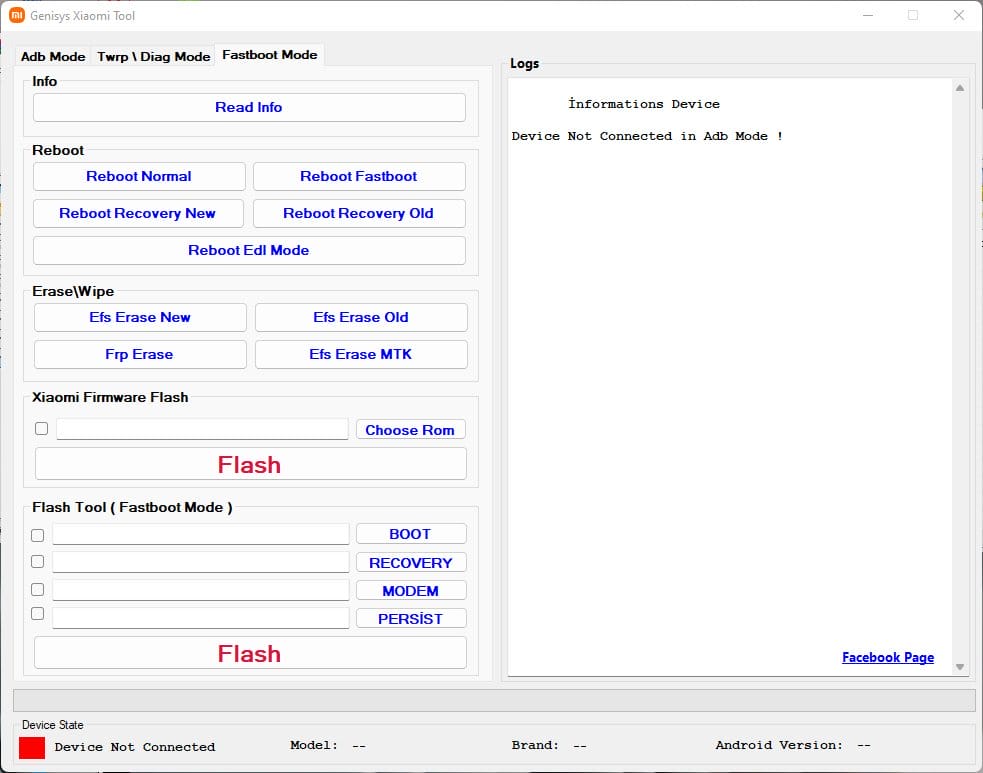Click the red Flash button for firmware

[x=249, y=463]
